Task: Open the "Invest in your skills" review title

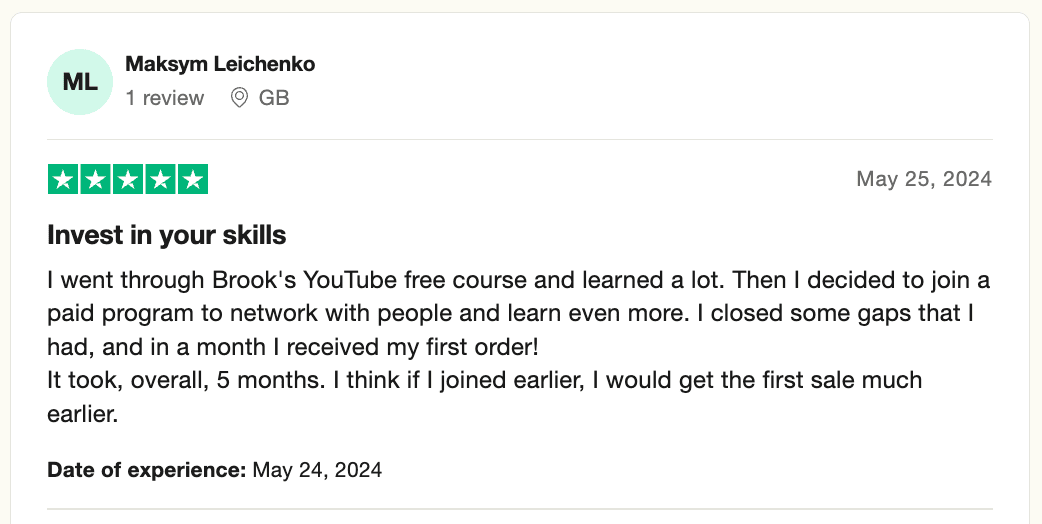Action: [x=167, y=235]
